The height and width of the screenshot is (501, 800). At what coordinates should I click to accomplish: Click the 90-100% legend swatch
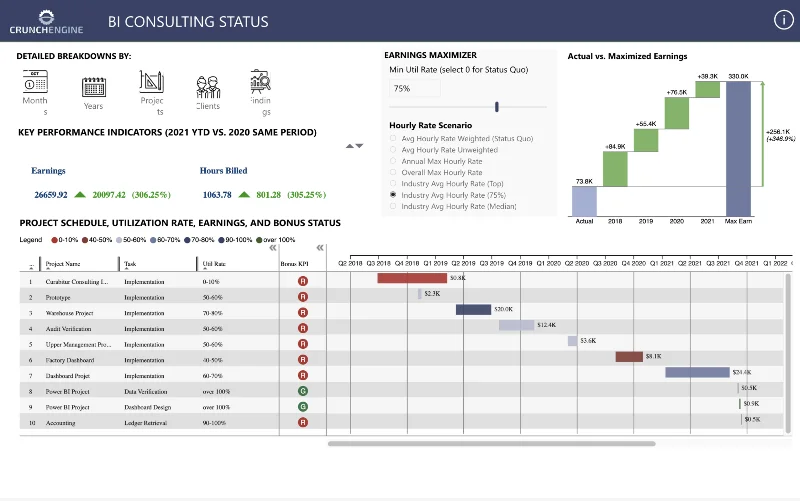coord(221,240)
